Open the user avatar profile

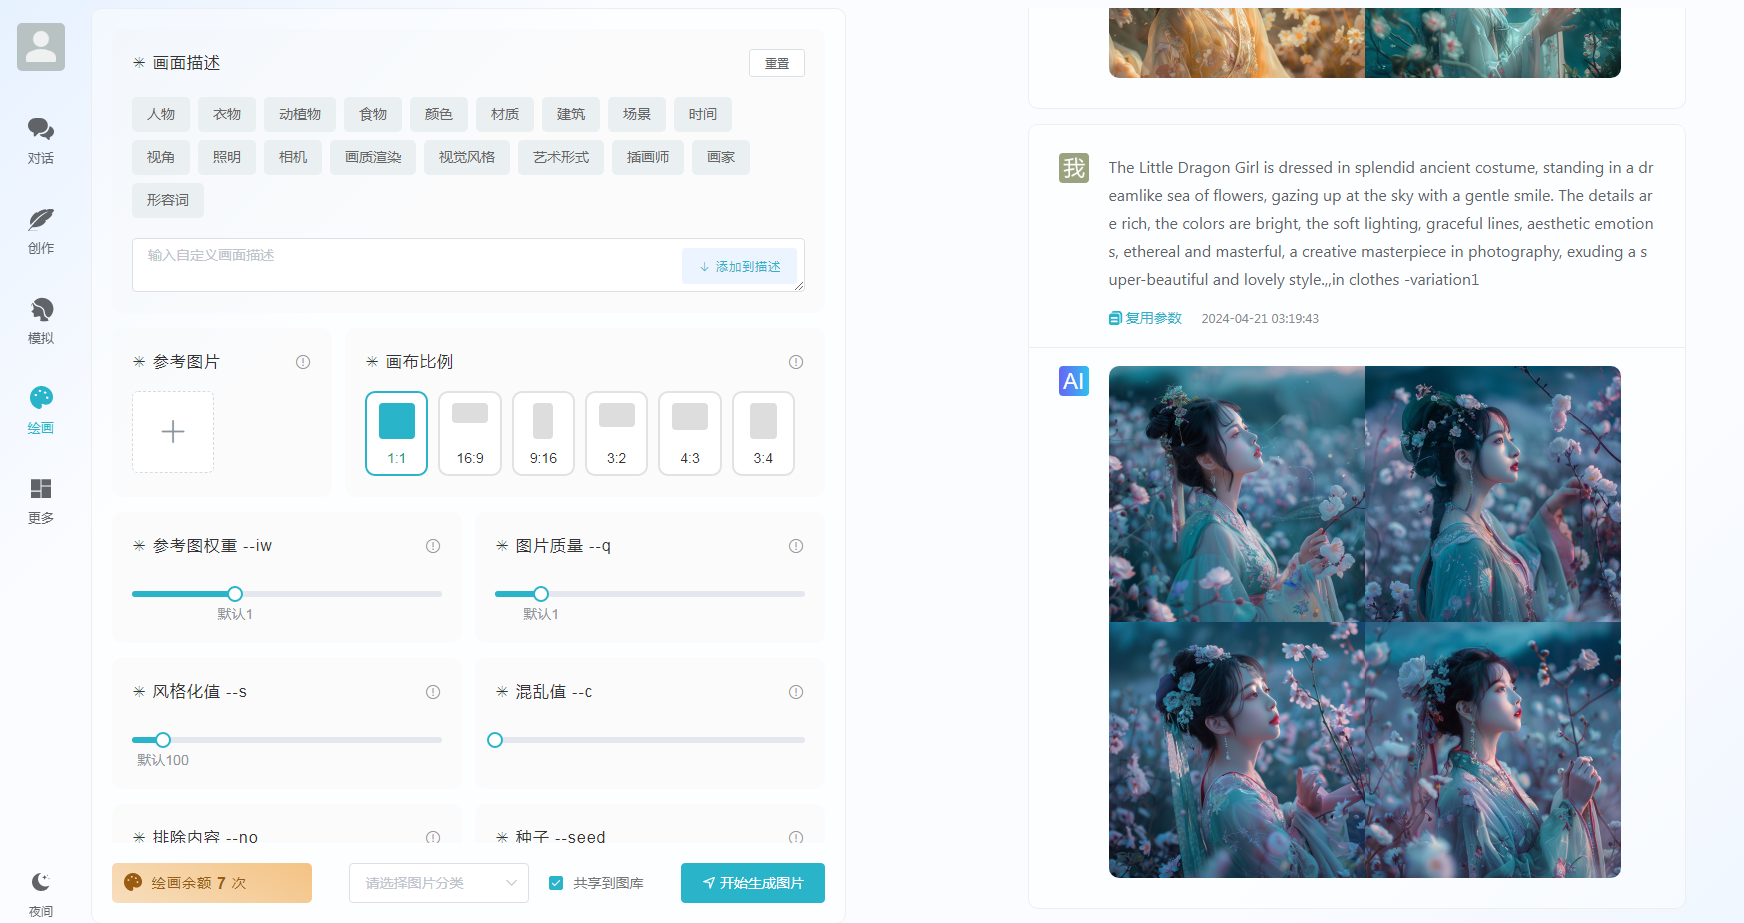[x=41, y=47]
